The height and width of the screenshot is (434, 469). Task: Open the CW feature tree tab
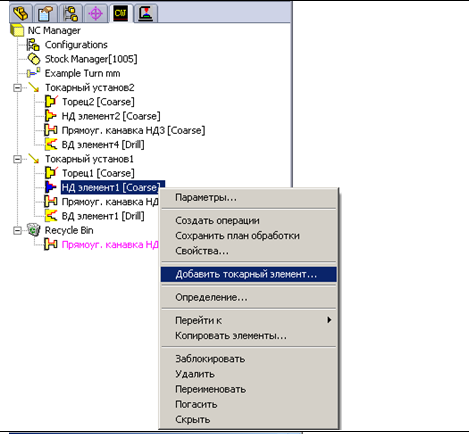pyautogui.click(x=120, y=13)
